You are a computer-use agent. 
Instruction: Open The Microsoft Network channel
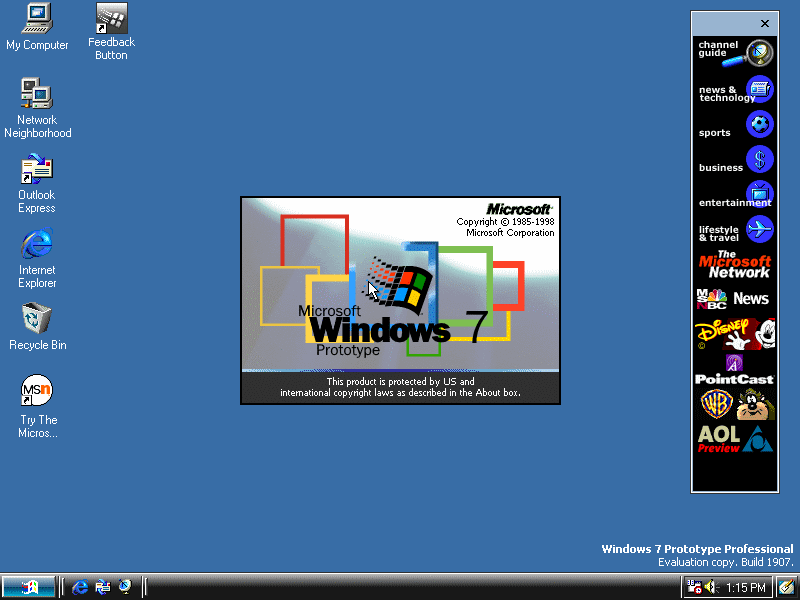735,265
